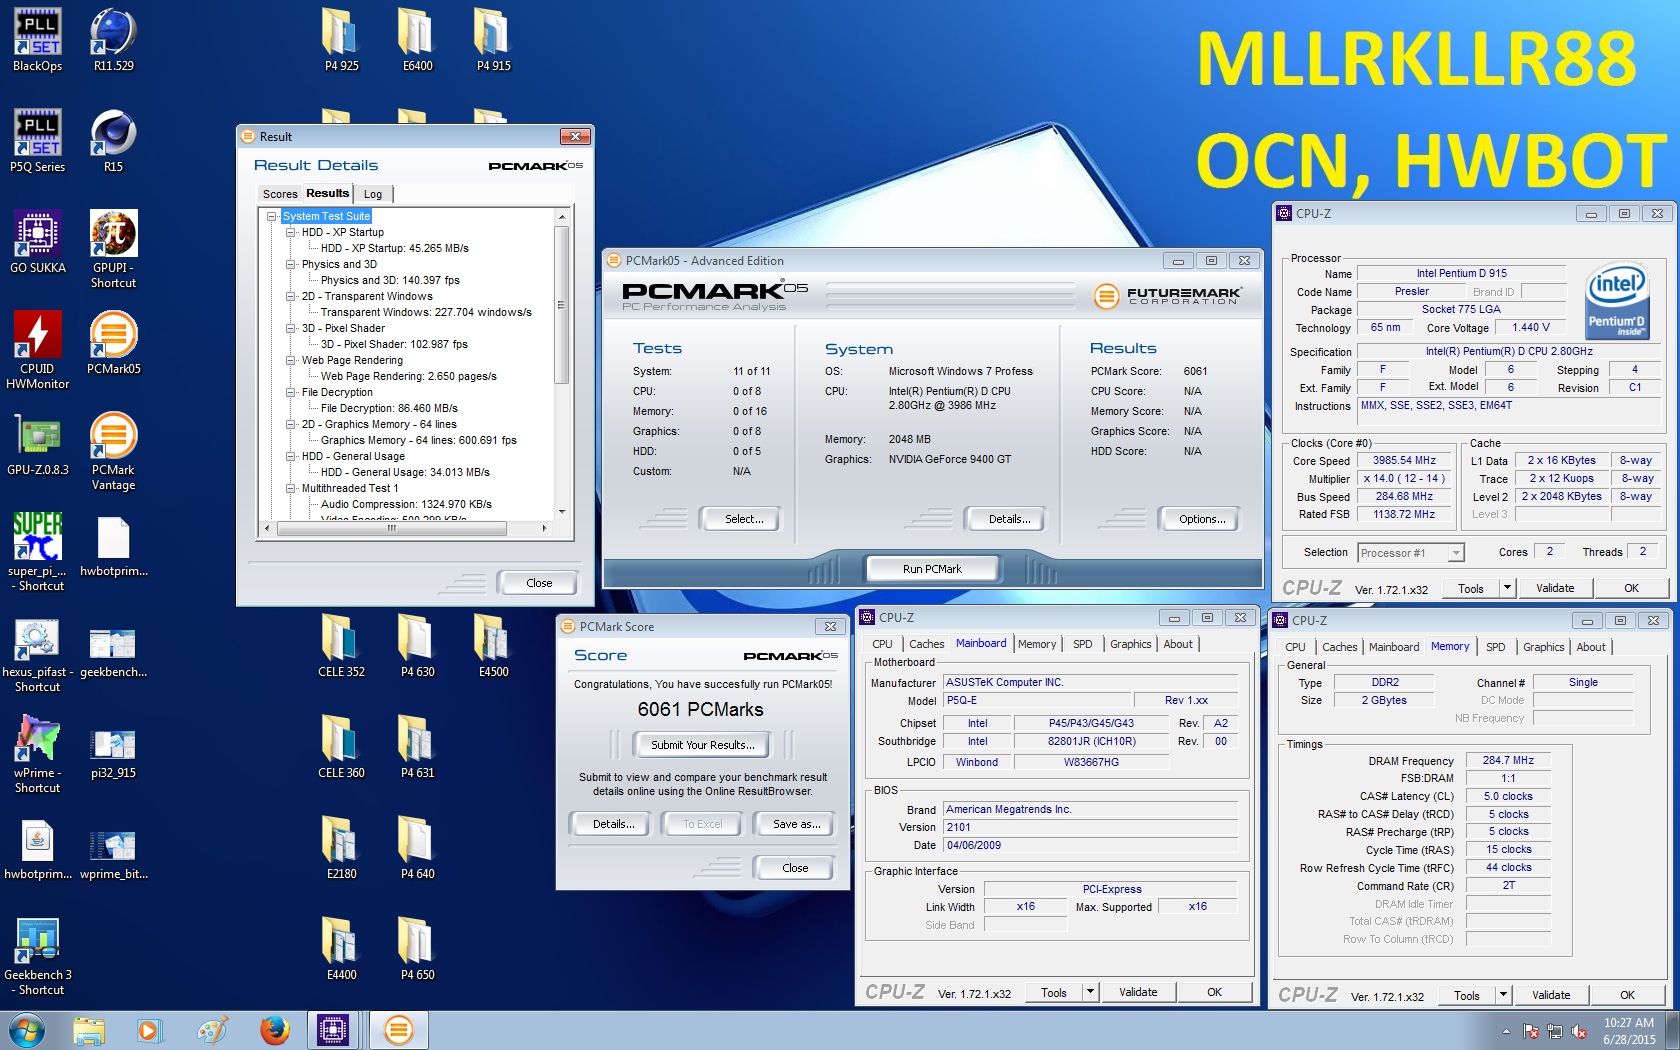Collapse the File Decryption tree node
This screenshot has width=1680, height=1050.
click(291, 392)
